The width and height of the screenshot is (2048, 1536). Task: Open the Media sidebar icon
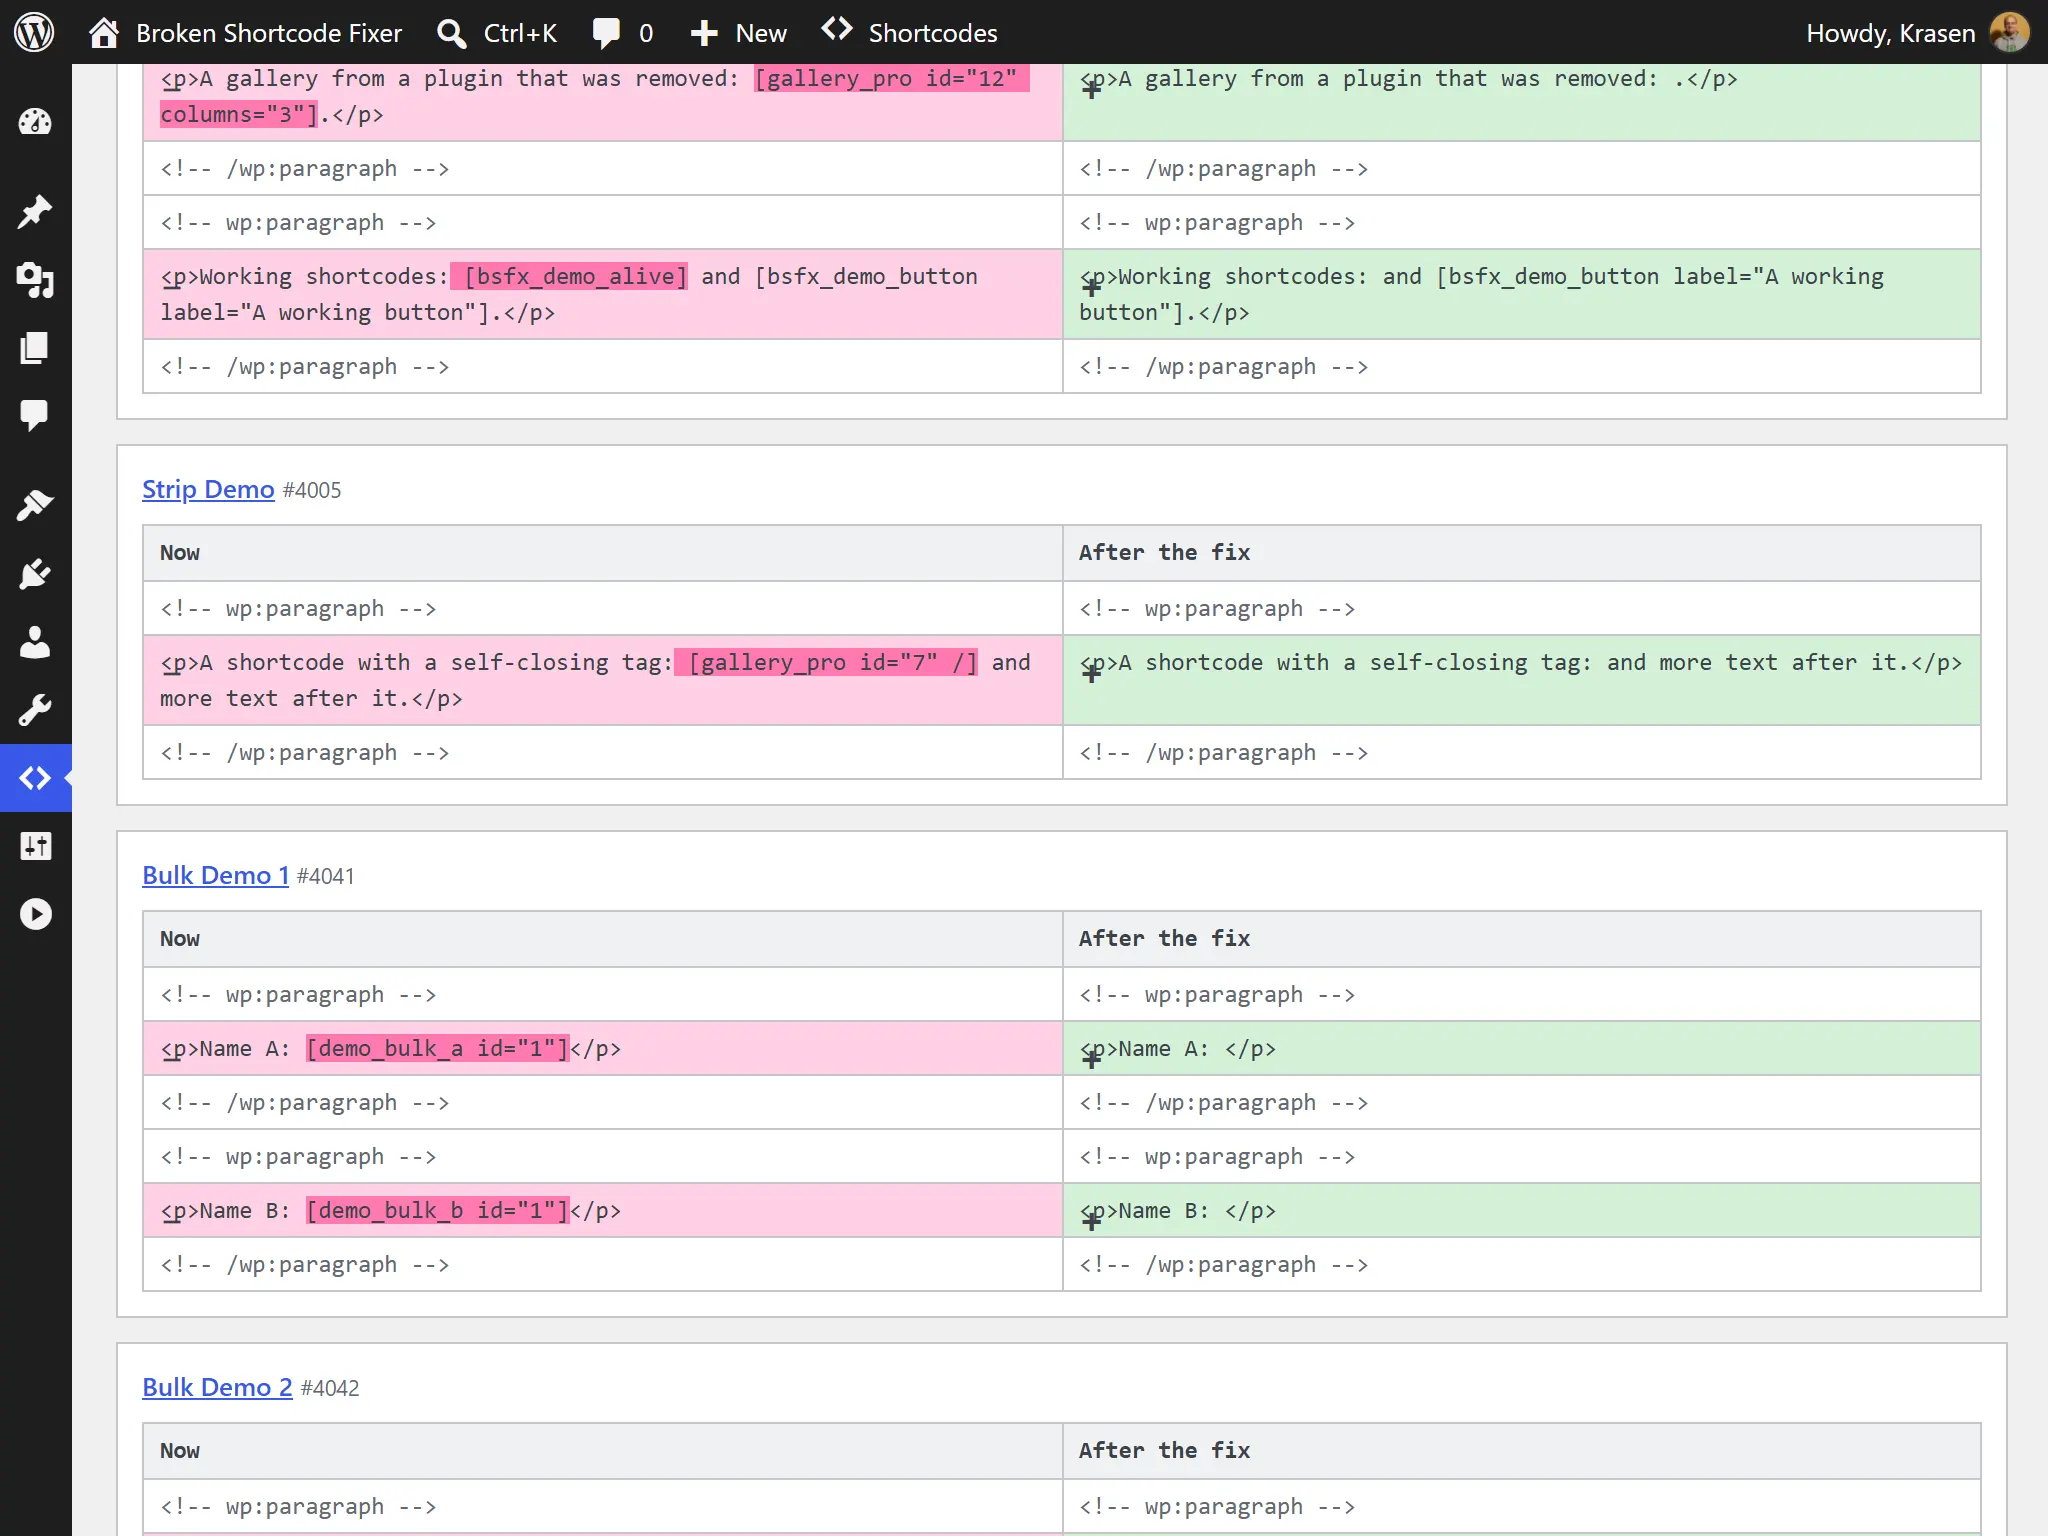point(35,280)
